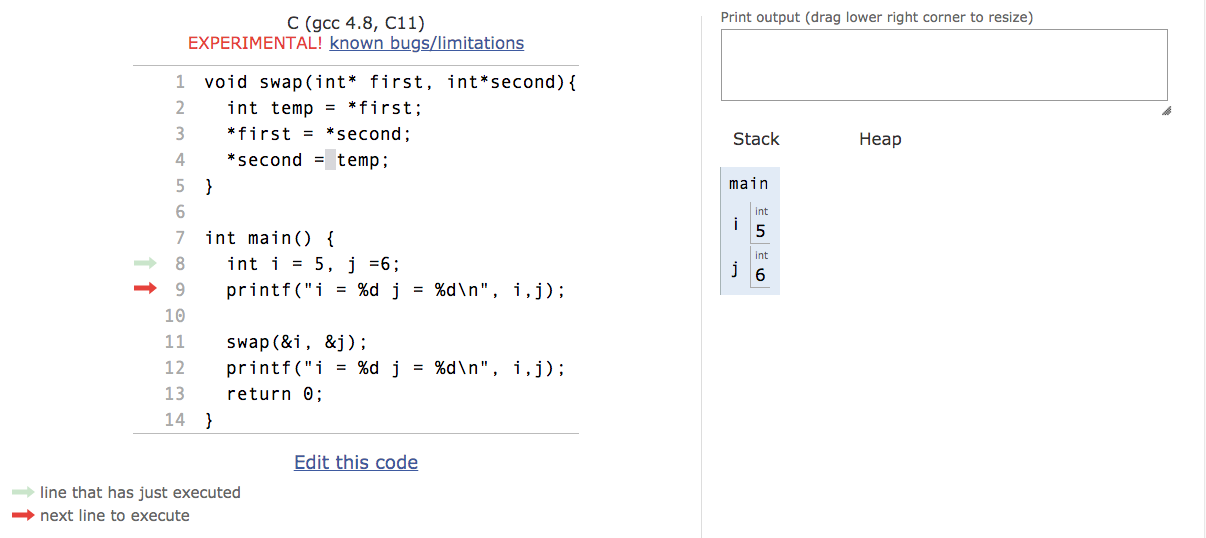The width and height of the screenshot is (1206, 538).
Task: Click line number 11 to set a breakpoint
Action: (175, 342)
